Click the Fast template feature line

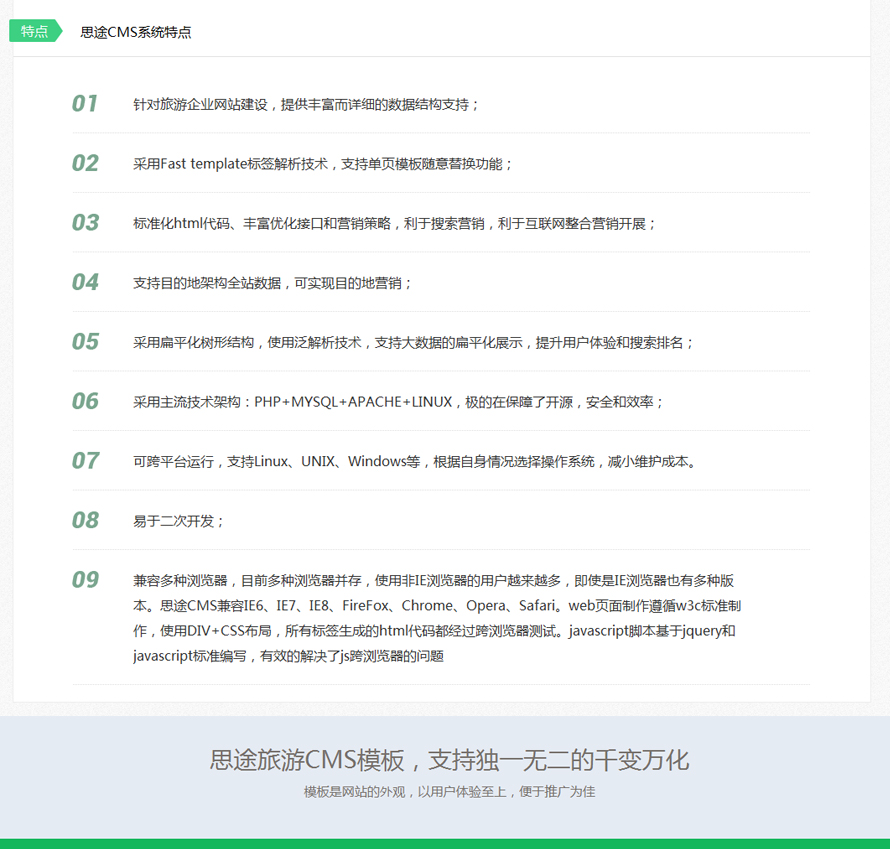point(322,164)
